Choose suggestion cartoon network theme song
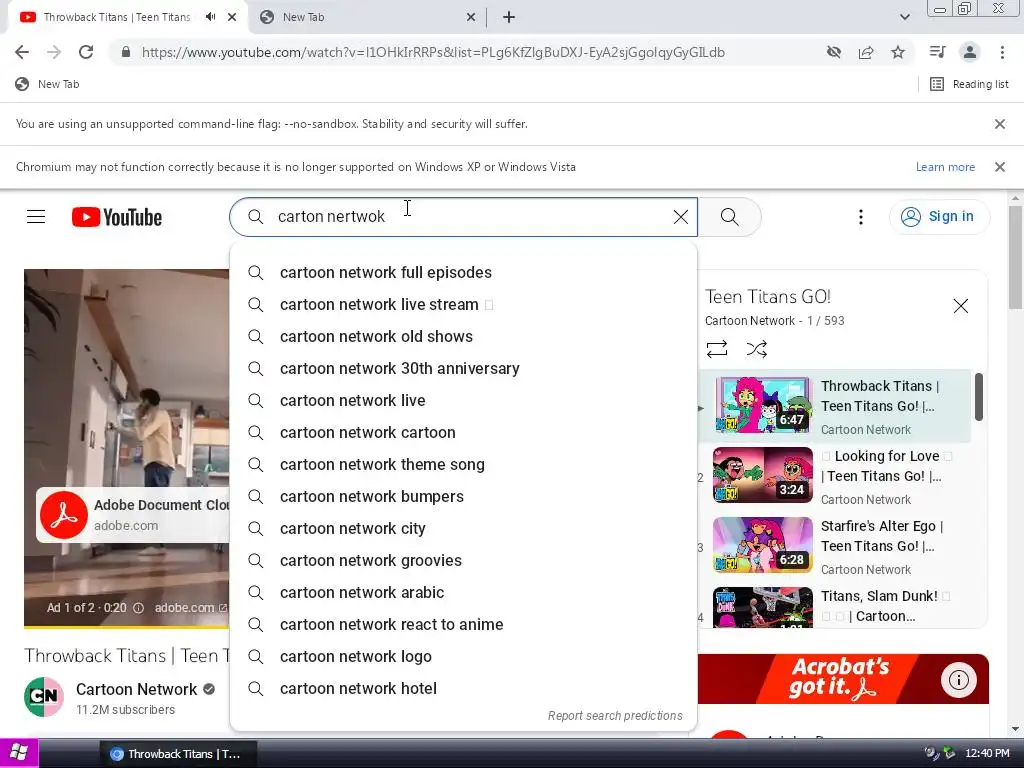 point(464,464)
